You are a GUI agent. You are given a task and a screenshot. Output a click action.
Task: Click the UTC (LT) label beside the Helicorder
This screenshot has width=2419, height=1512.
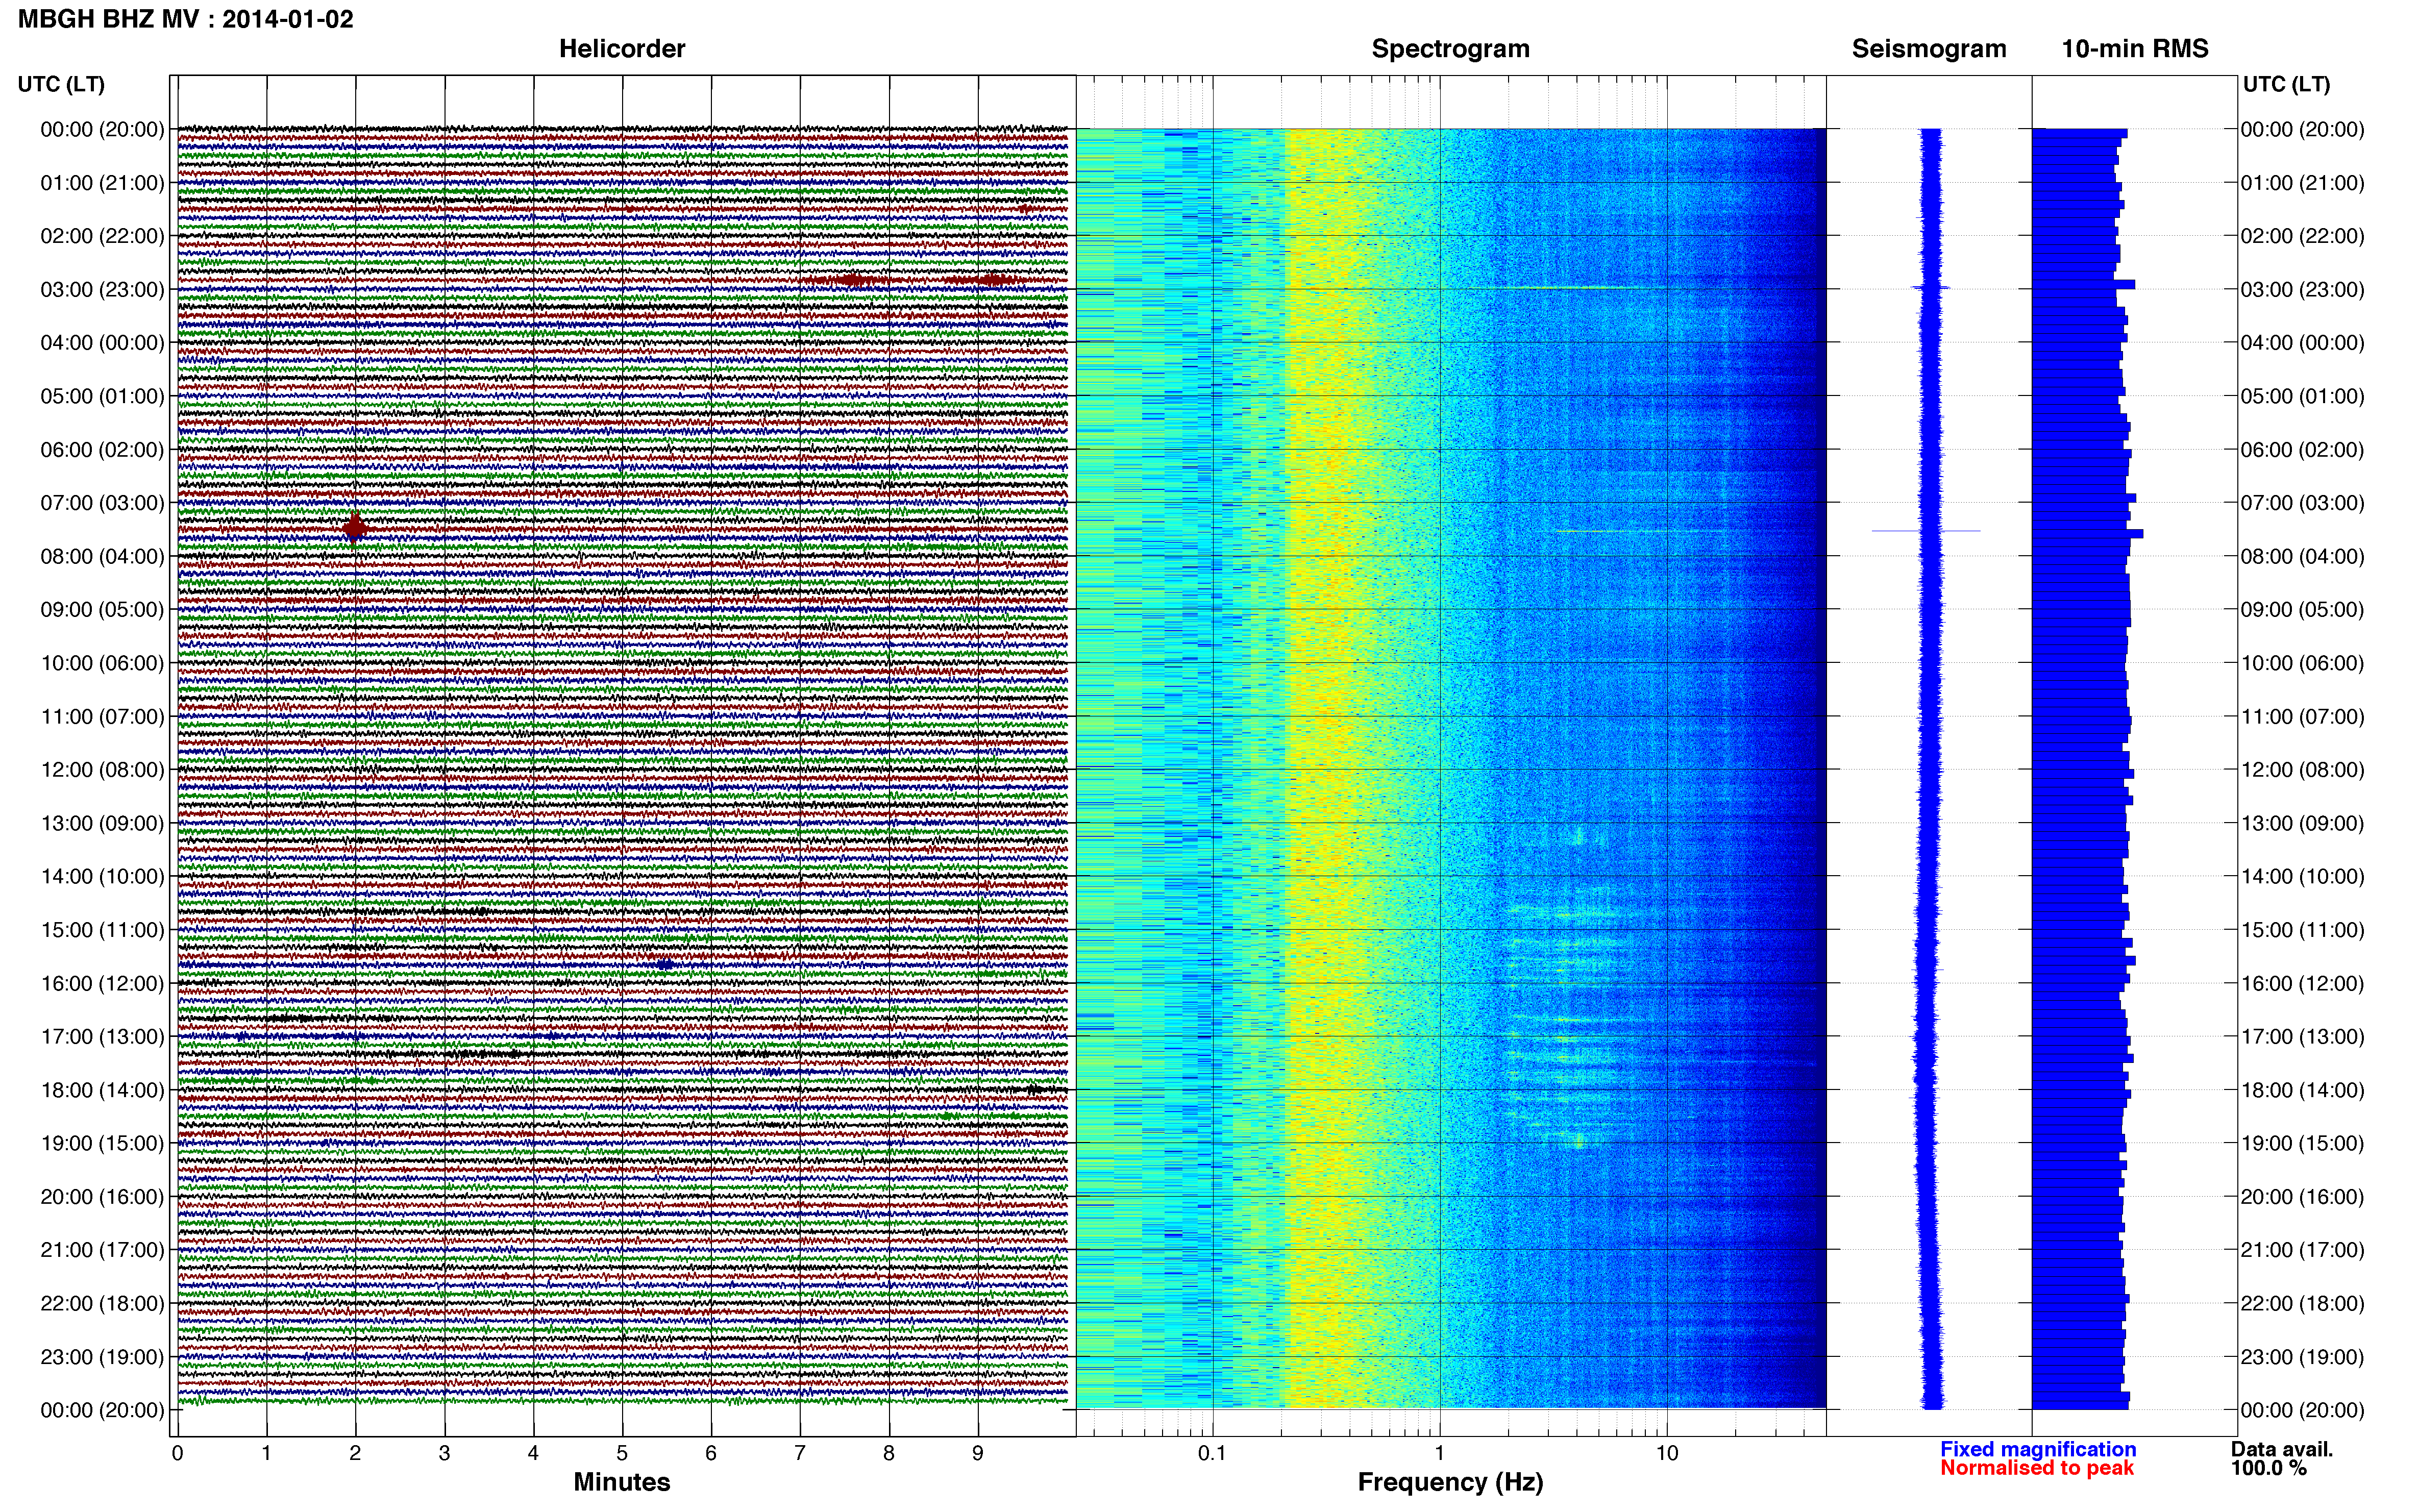point(61,84)
